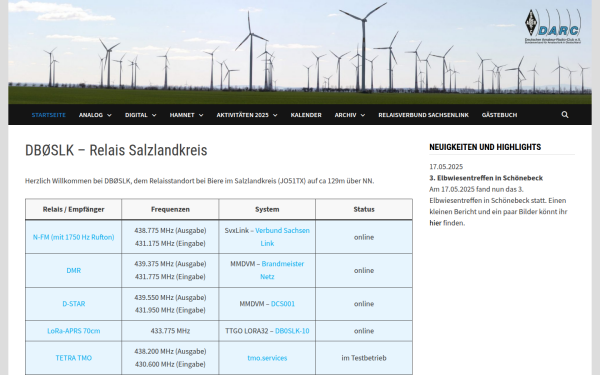This screenshot has height=375, width=600.
Task: Select the '433.775 MHz' frequency cell
Action: tap(170, 331)
